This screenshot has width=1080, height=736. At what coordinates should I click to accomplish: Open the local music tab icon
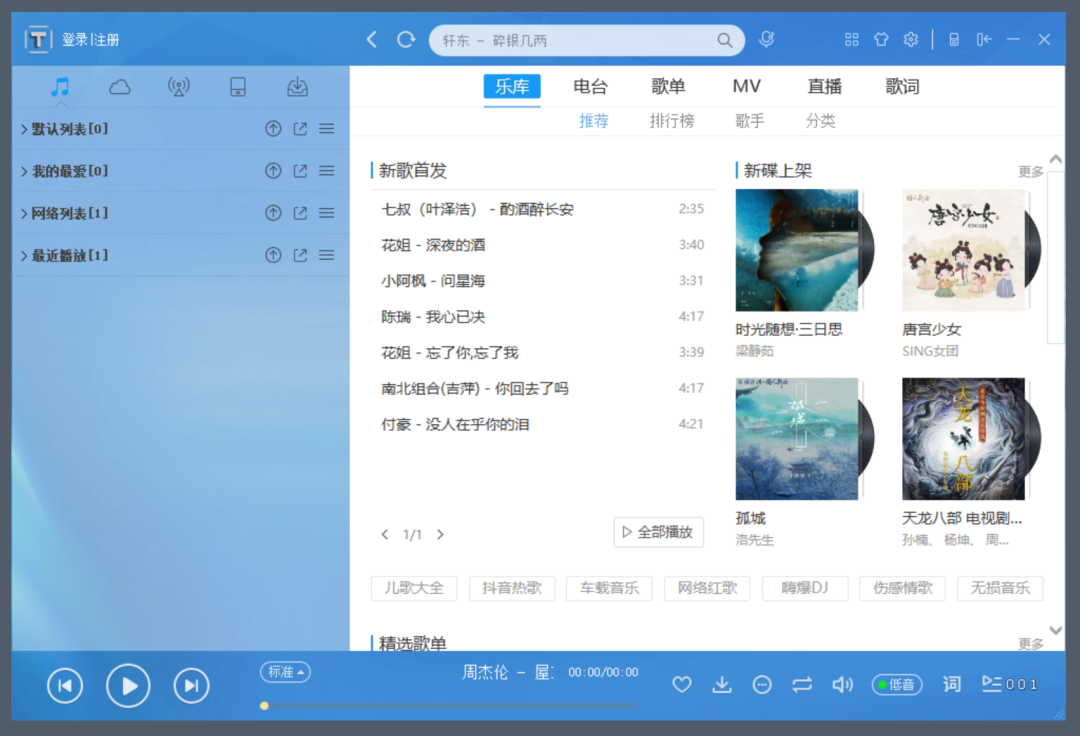61,87
